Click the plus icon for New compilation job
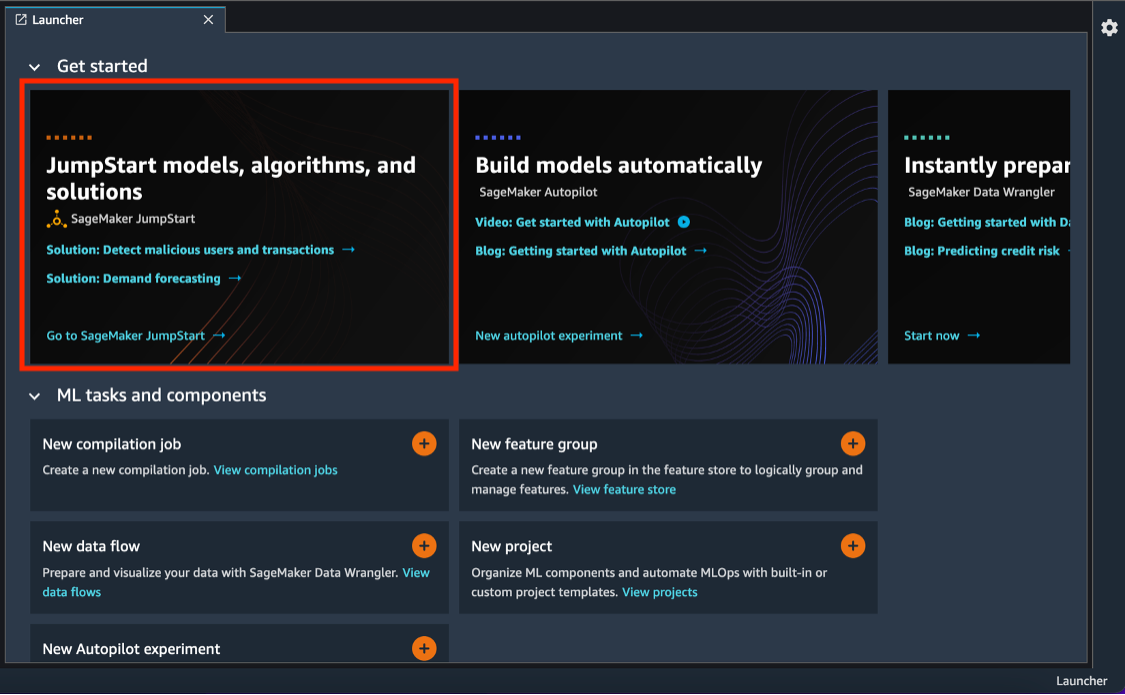 click(424, 443)
